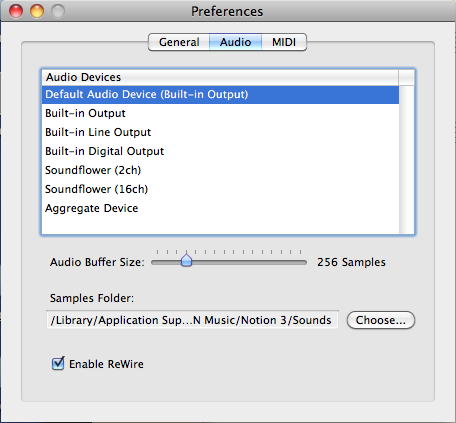The height and width of the screenshot is (423, 456).
Task: Select Soundflower (16ch) device
Action: (220, 189)
